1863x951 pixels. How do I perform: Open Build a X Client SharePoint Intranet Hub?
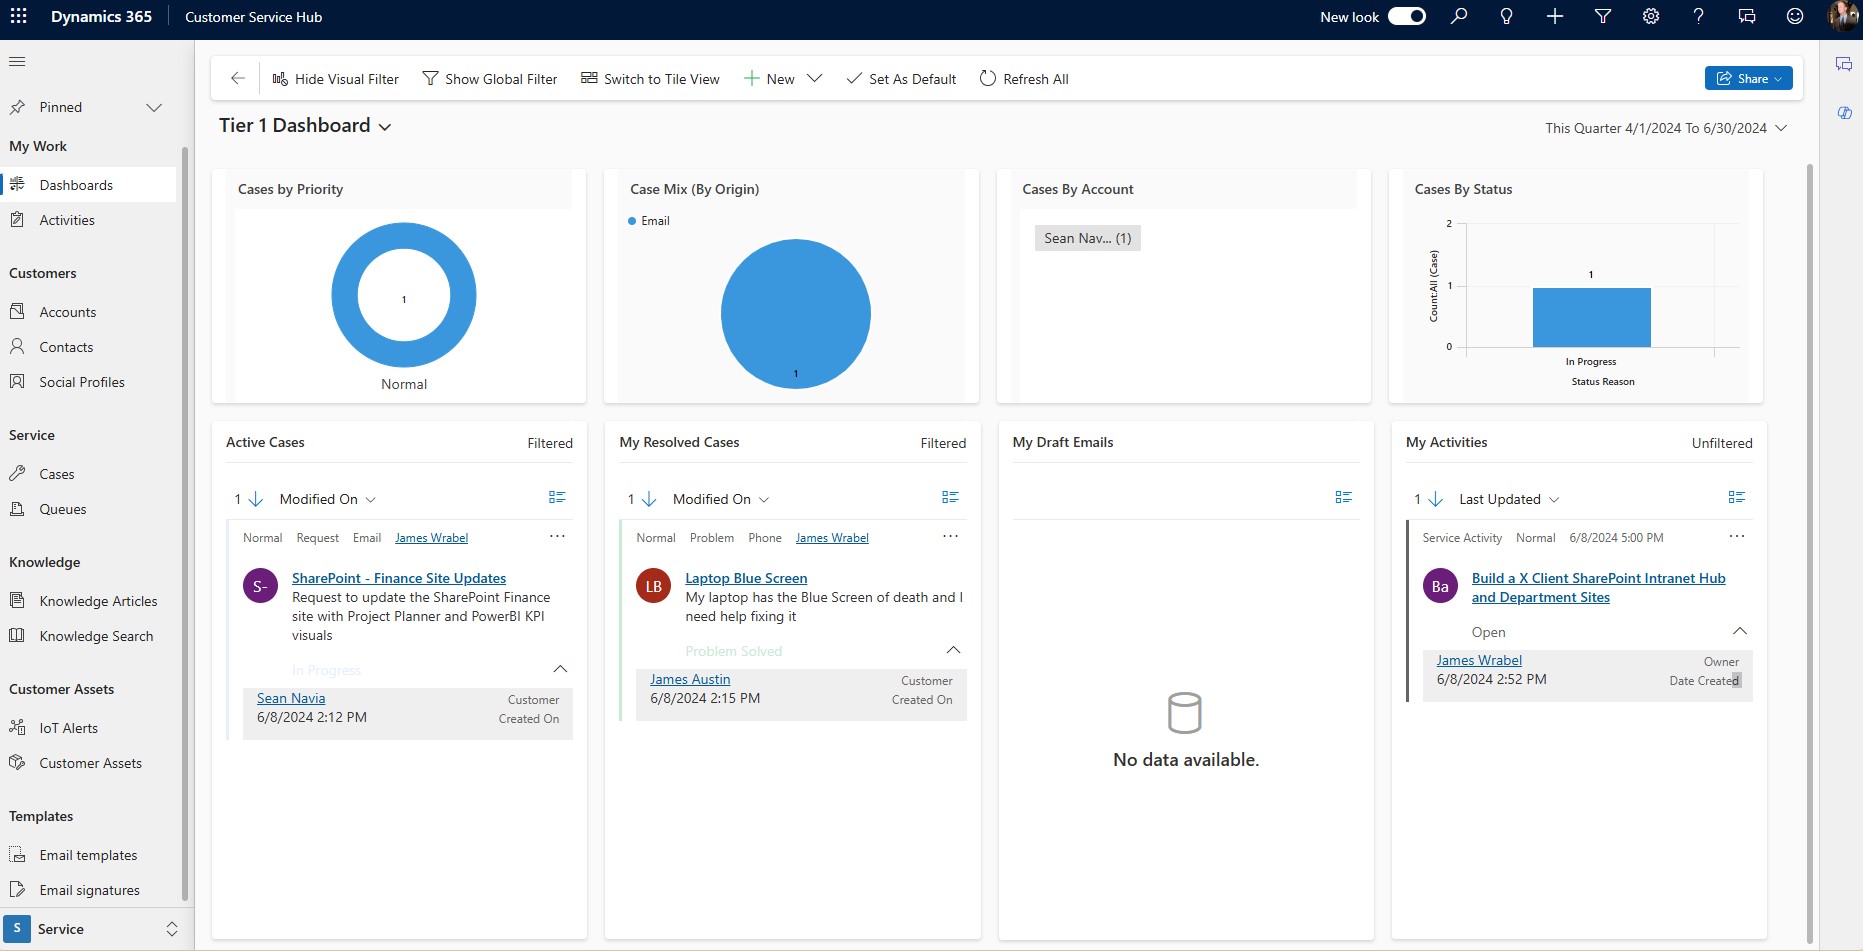point(1598,588)
